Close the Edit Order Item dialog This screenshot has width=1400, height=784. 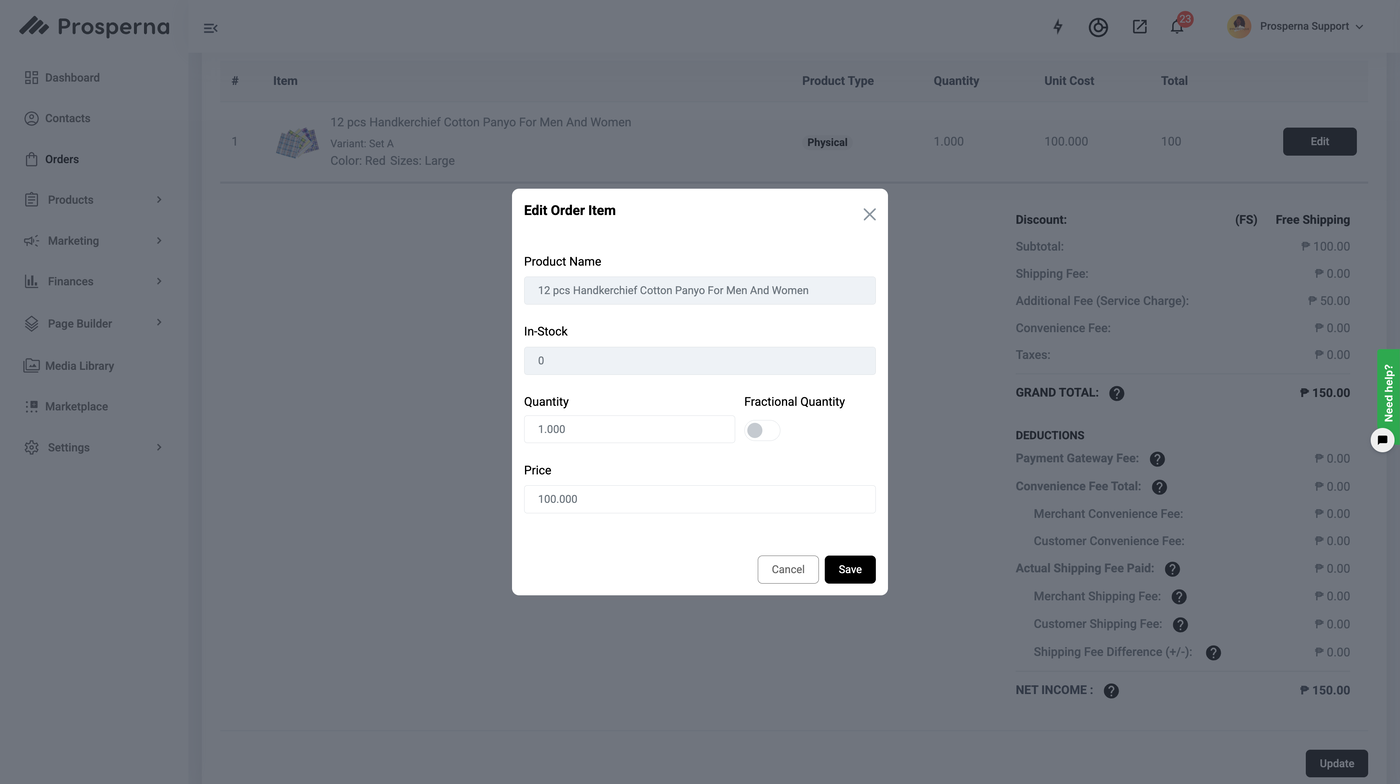pos(869,214)
